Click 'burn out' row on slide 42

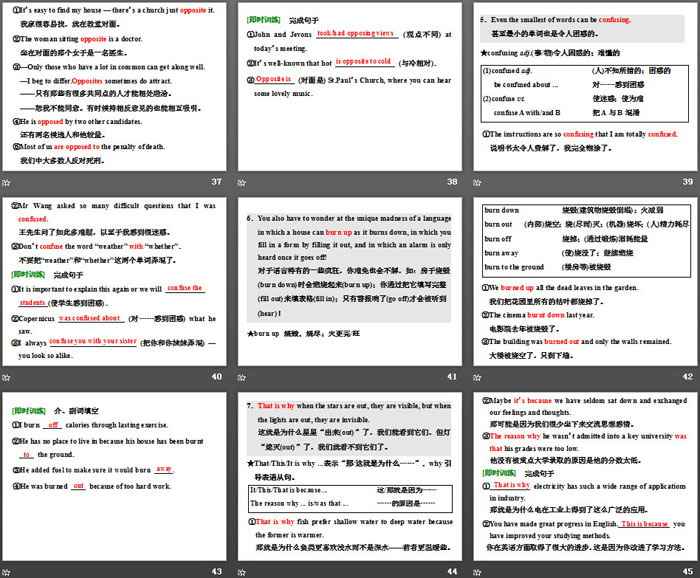(x=586, y=225)
